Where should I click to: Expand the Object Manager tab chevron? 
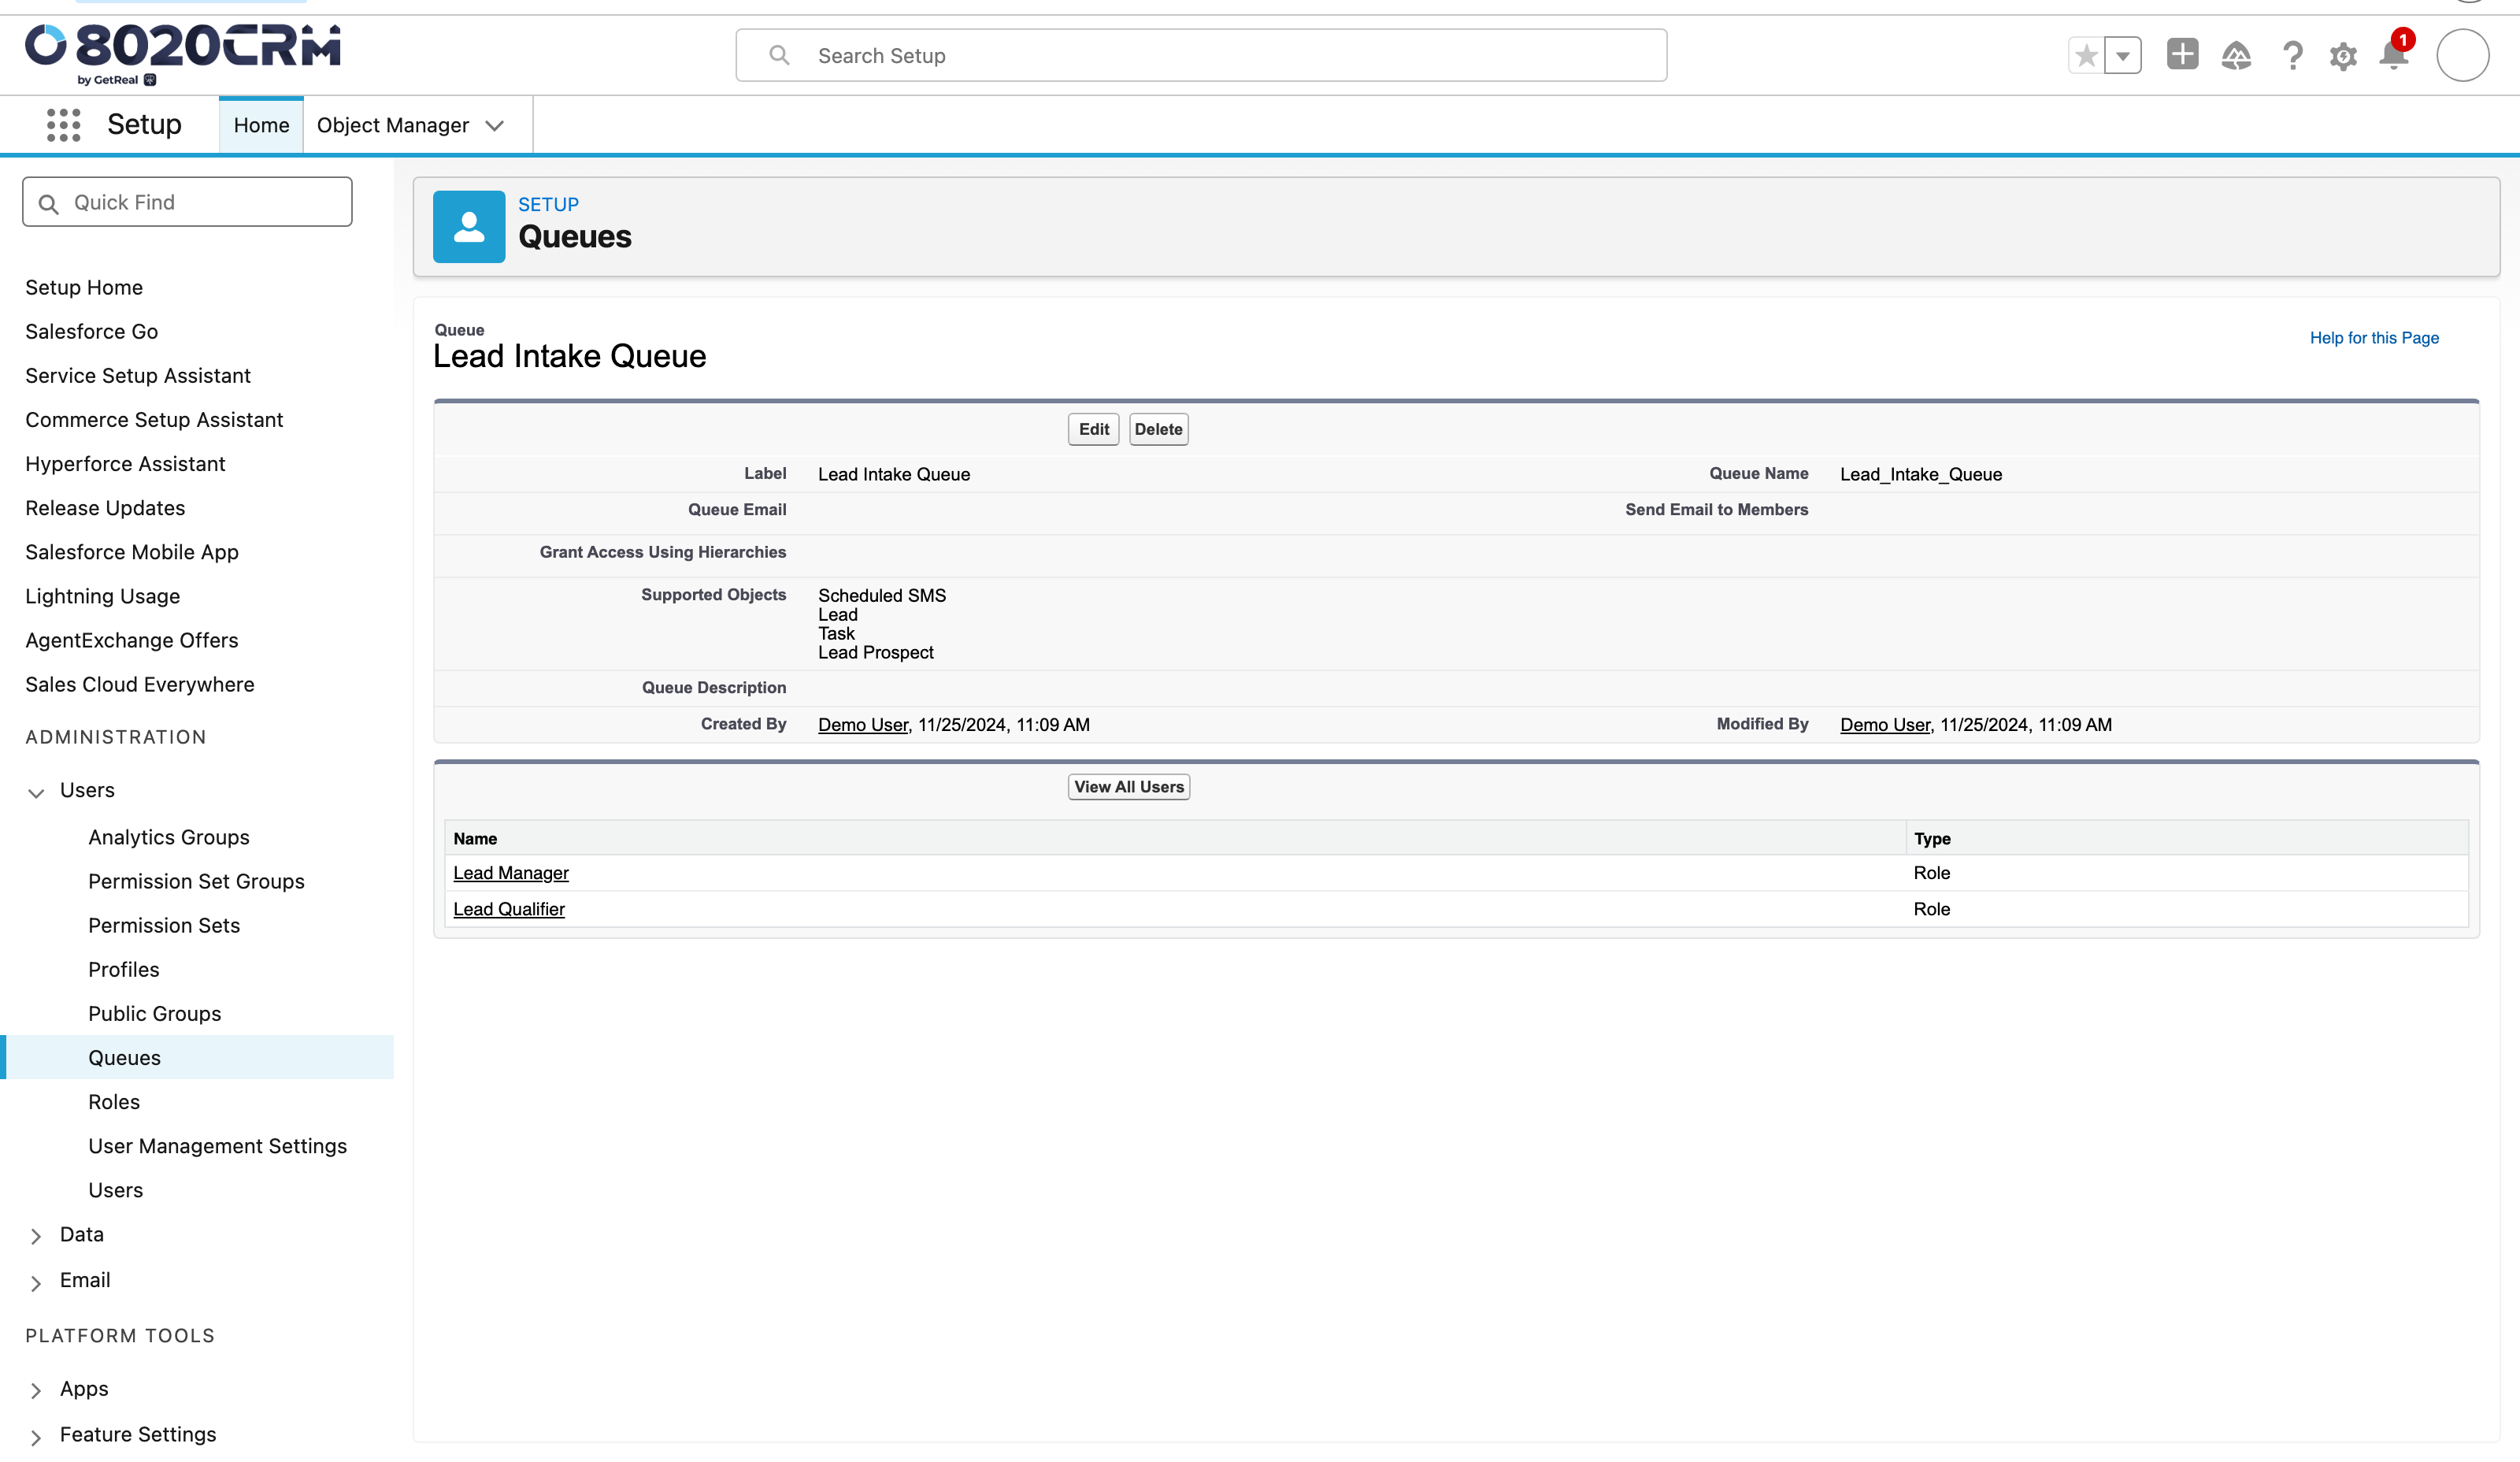coord(494,126)
